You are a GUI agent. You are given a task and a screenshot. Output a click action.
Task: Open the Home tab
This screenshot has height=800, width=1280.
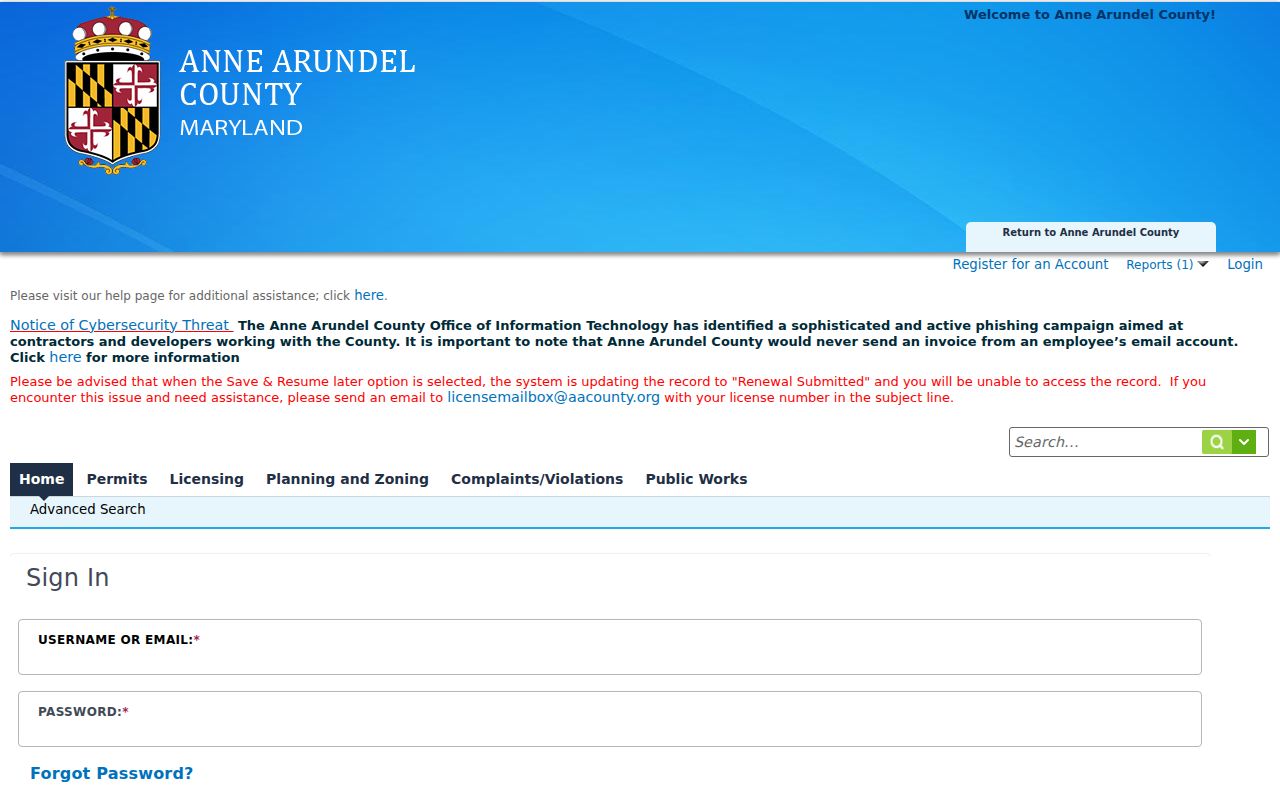click(x=42, y=479)
